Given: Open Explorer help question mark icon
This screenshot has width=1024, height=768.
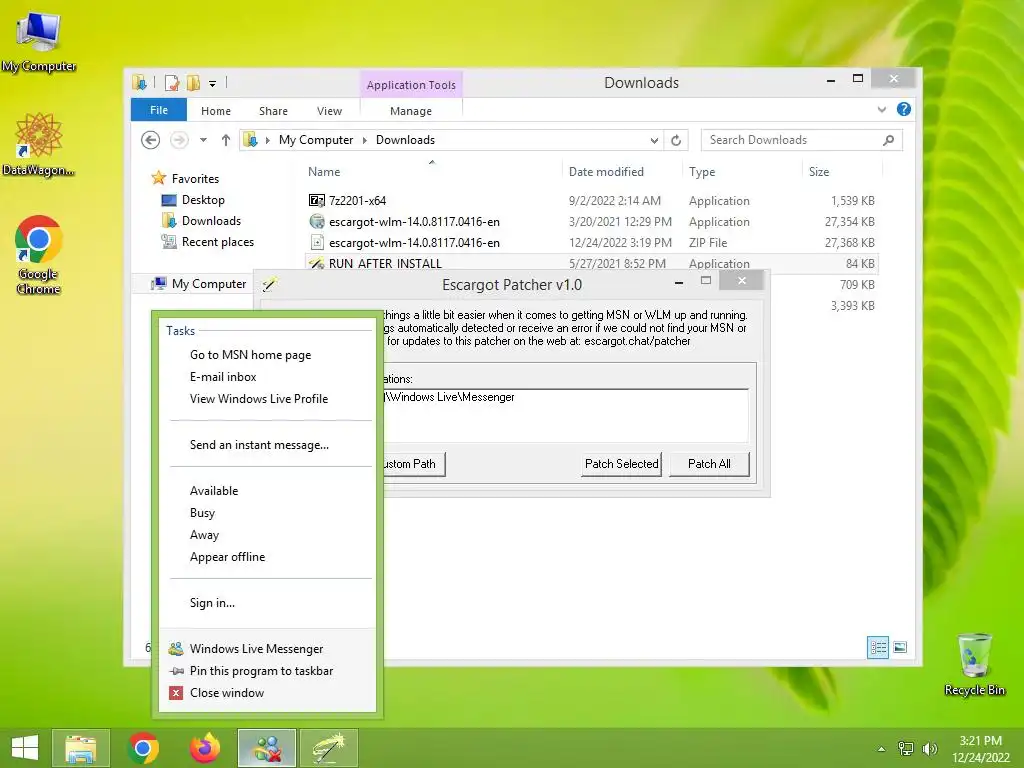Looking at the screenshot, I should [x=904, y=109].
